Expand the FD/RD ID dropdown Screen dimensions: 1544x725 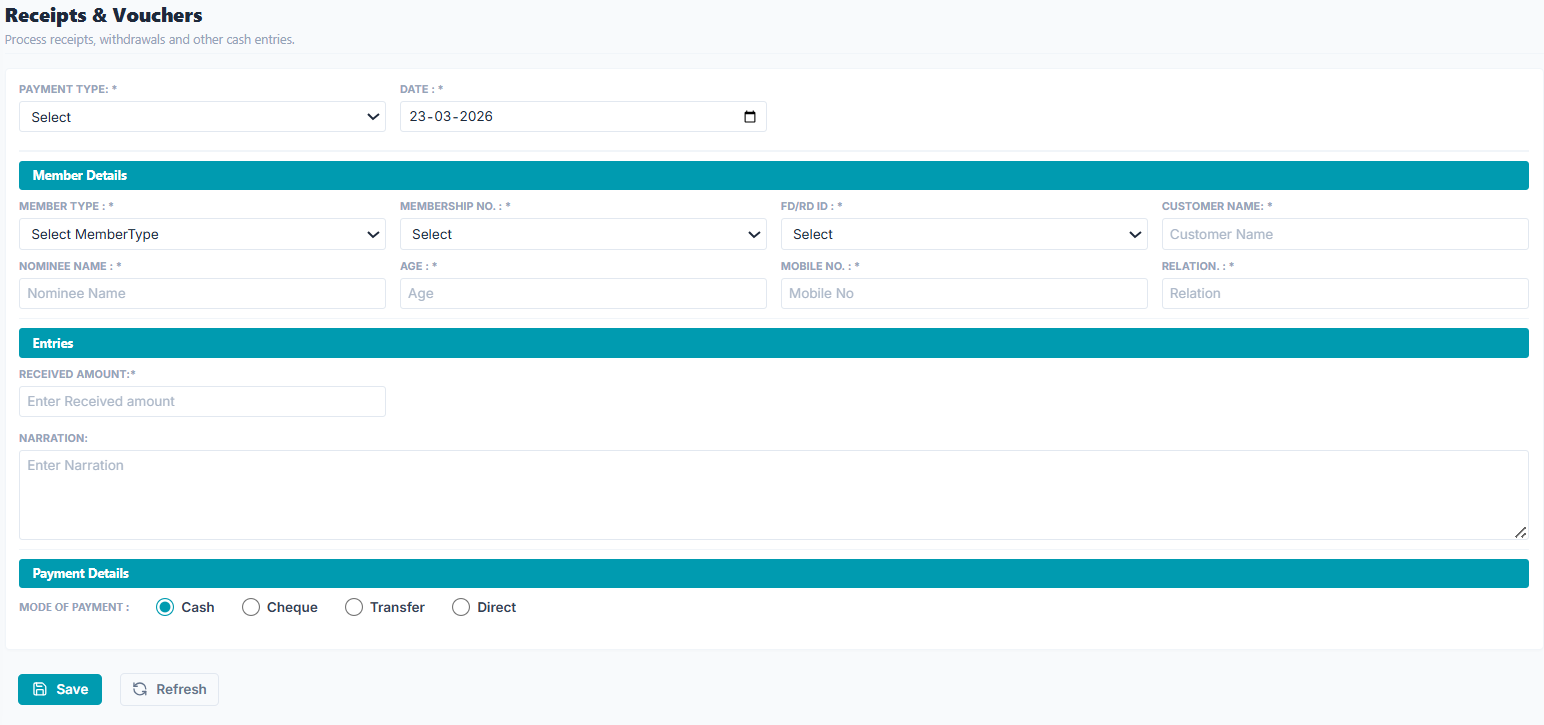(x=964, y=234)
